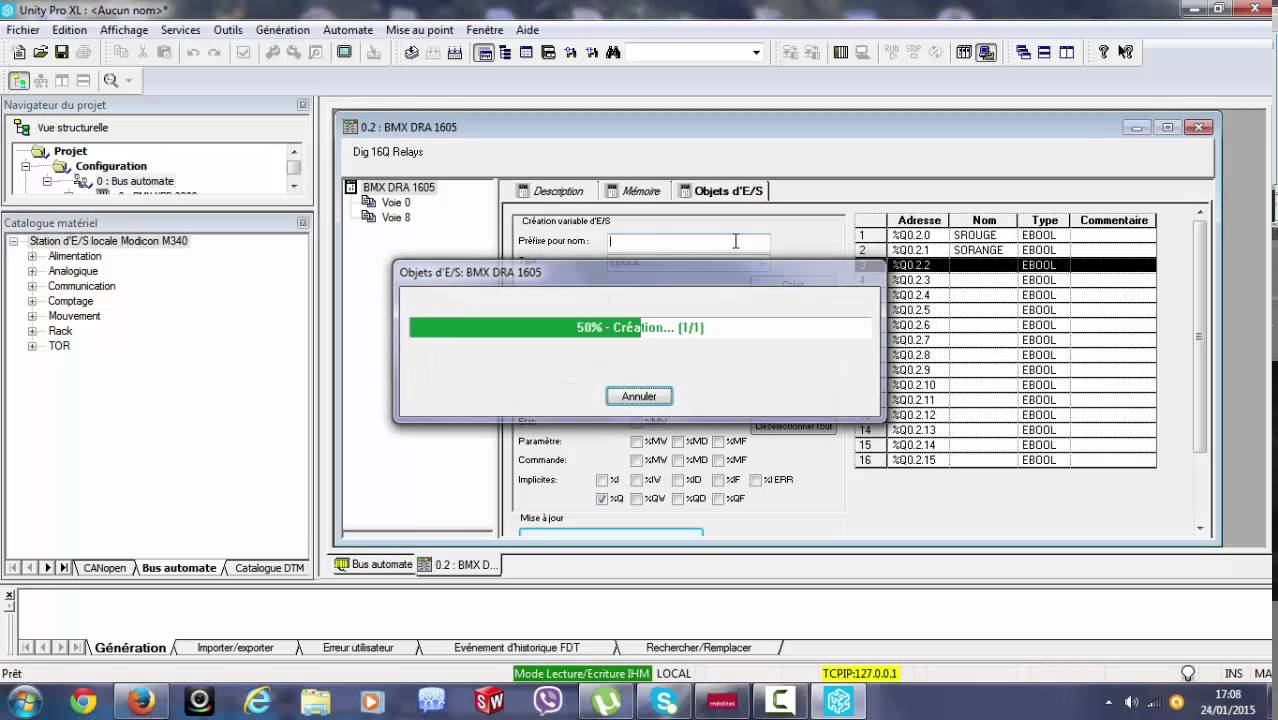This screenshot has width=1278, height=720.
Task: Click the lightbulb icon in status bar
Action: pos(1188,674)
